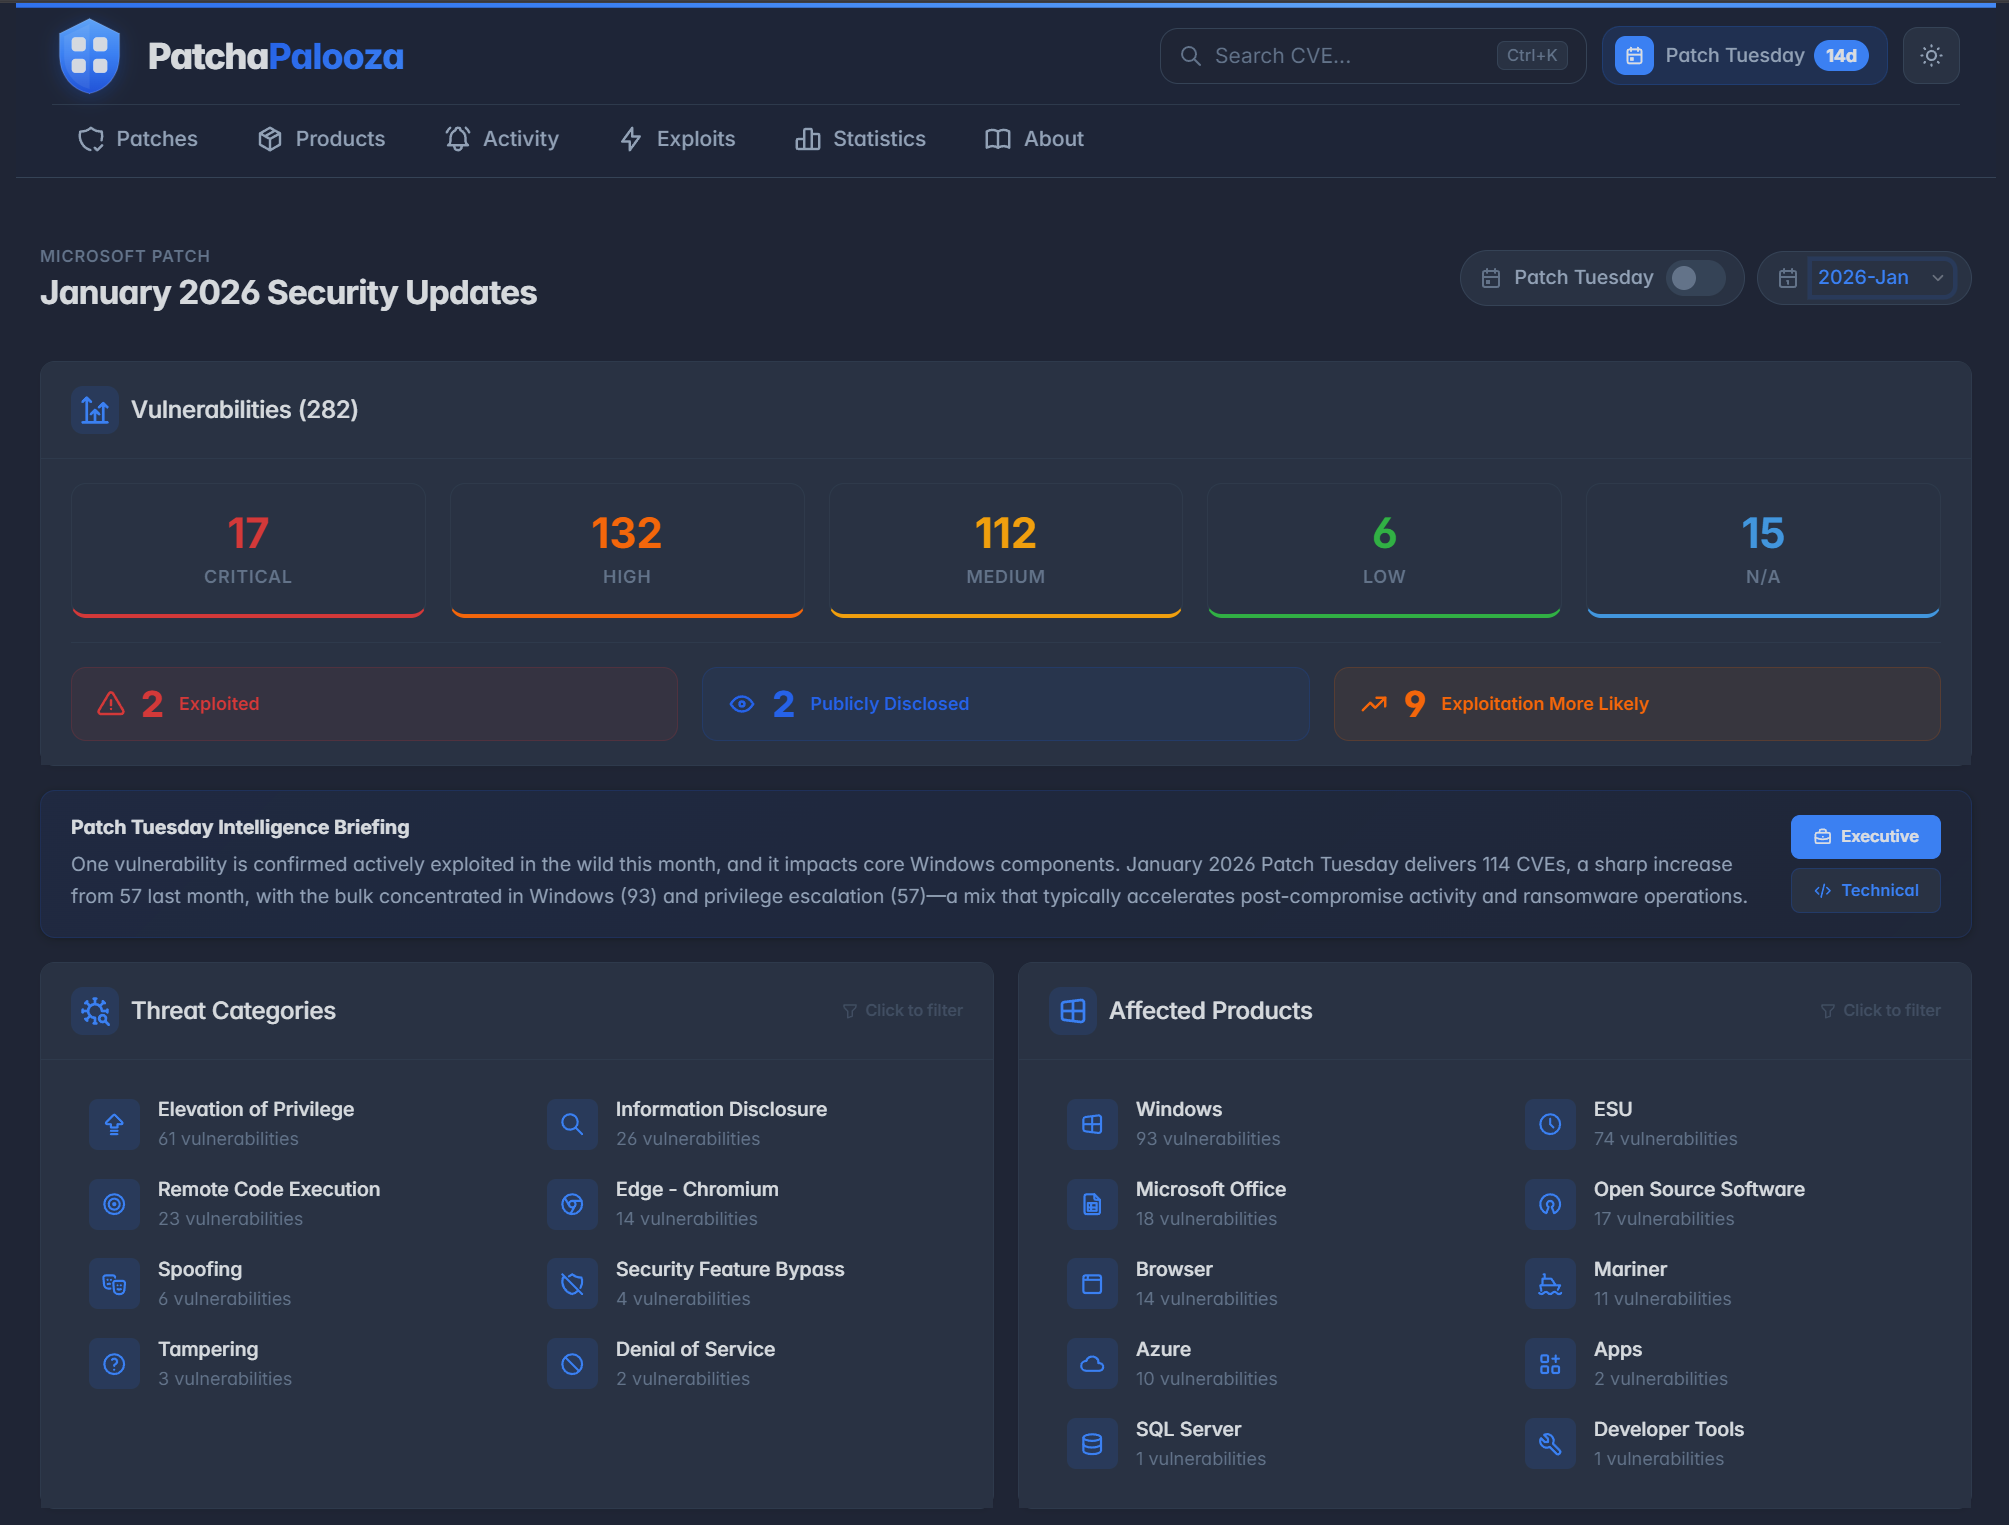Viewport: 2009px width, 1525px height.
Task: Click the Security Feature Bypass shield icon
Action: click(572, 1284)
